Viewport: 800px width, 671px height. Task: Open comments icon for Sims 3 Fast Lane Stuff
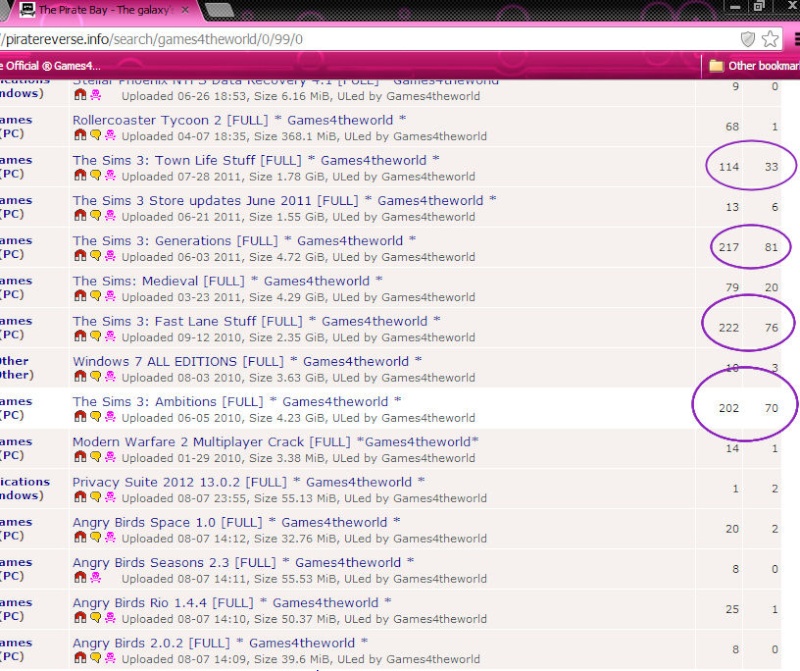[x=95, y=336]
